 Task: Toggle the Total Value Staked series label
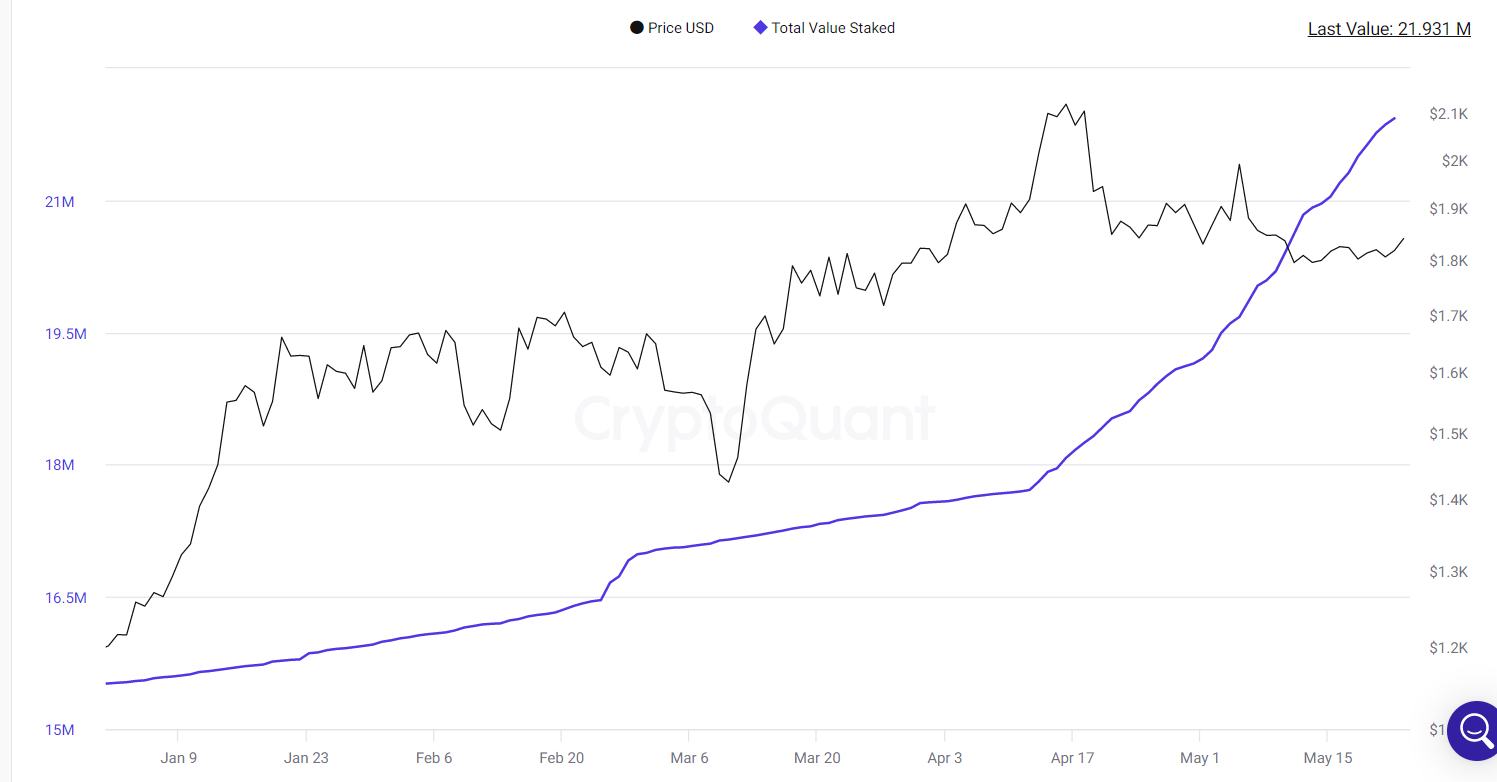point(832,28)
